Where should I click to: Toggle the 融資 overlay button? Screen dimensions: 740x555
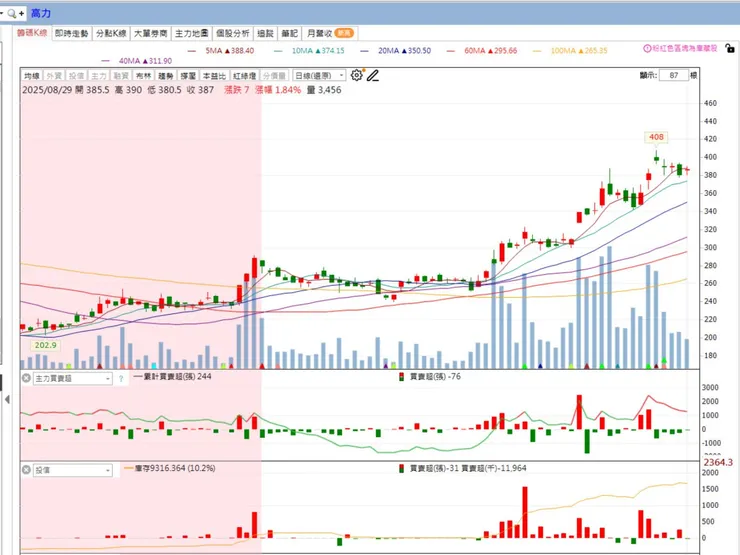click(x=121, y=76)
